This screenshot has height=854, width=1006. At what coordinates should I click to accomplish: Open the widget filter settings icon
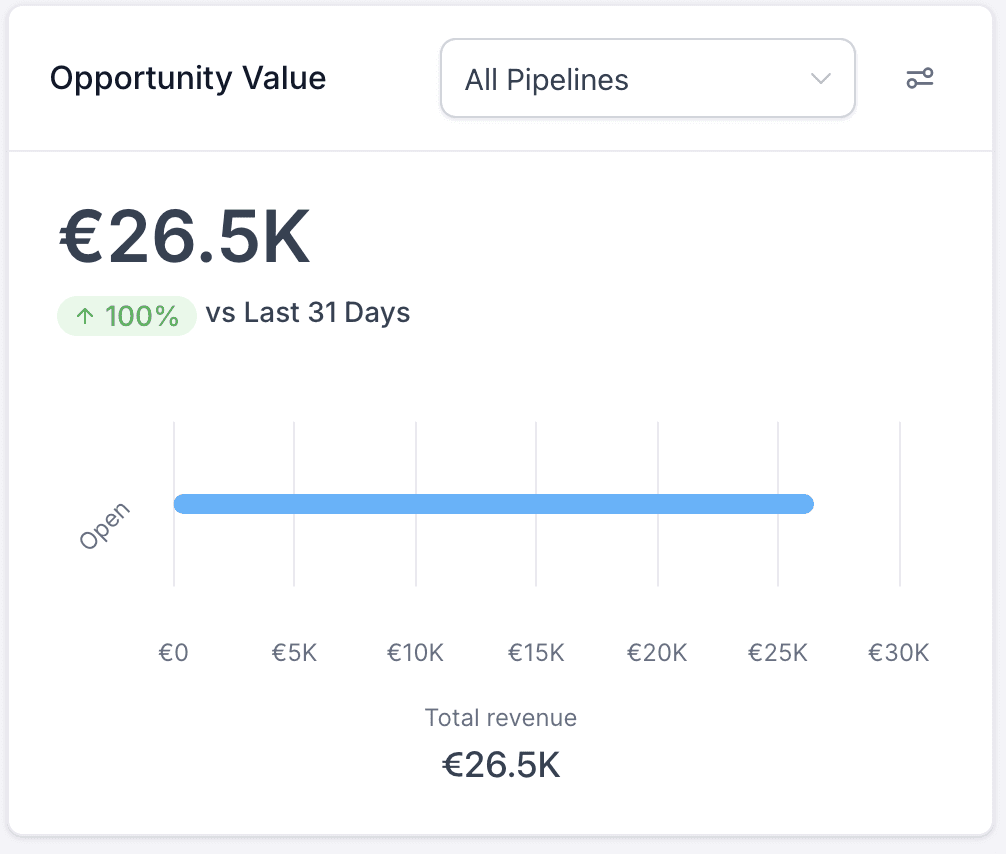click(x=920, y=79)
